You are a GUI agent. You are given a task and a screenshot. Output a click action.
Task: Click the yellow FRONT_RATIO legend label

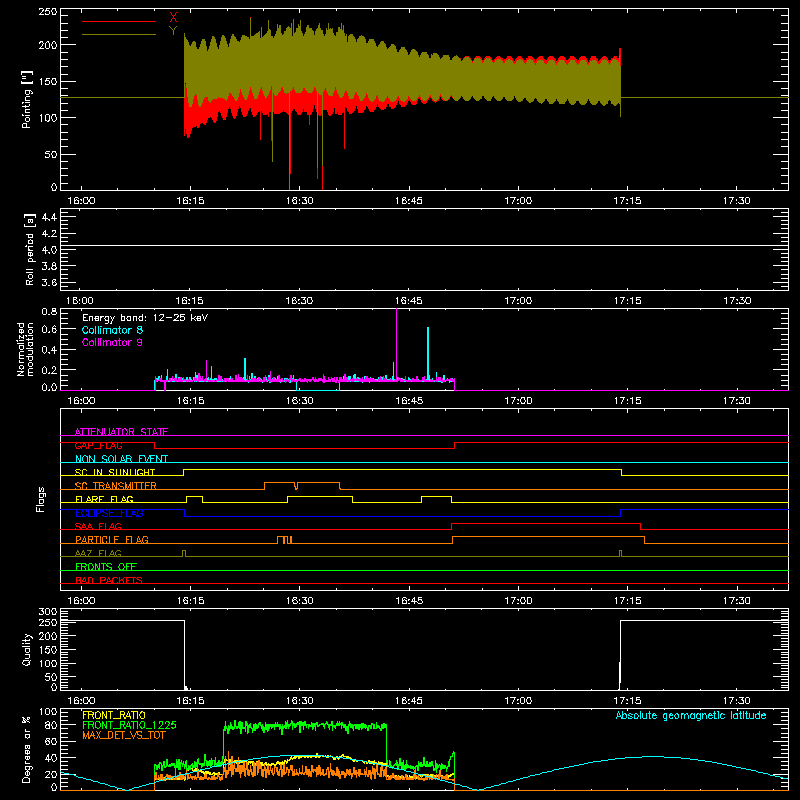coord(114,715)
